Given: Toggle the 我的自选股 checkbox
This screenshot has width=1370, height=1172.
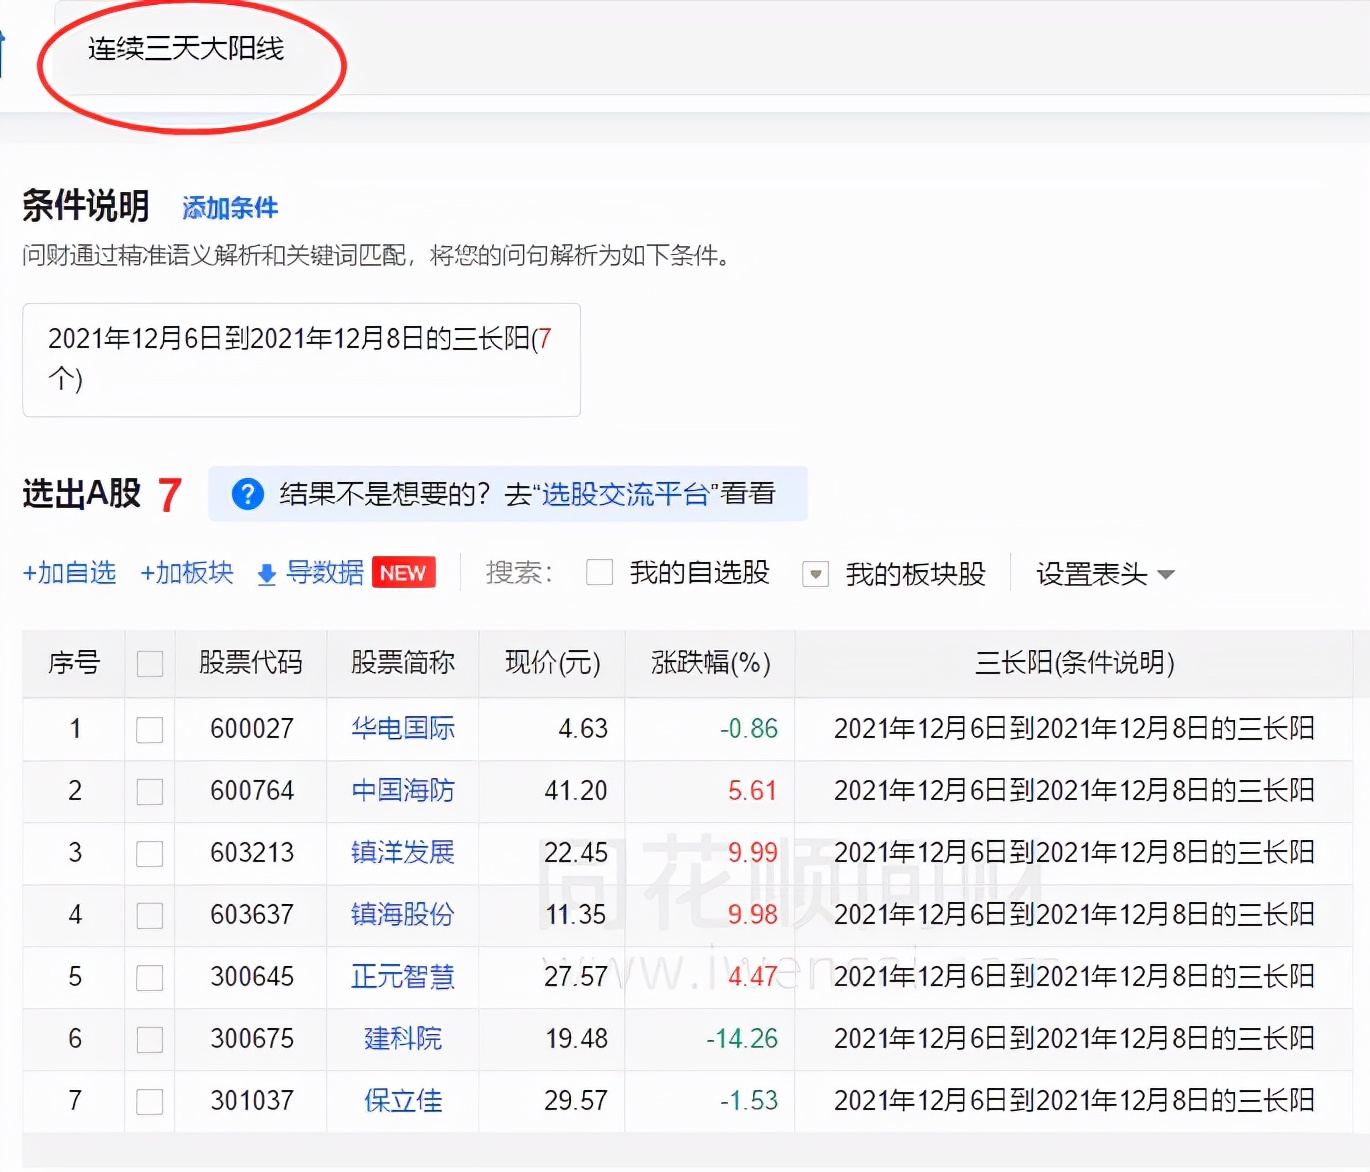Looking at the screenshot, I should pos(598,572).
